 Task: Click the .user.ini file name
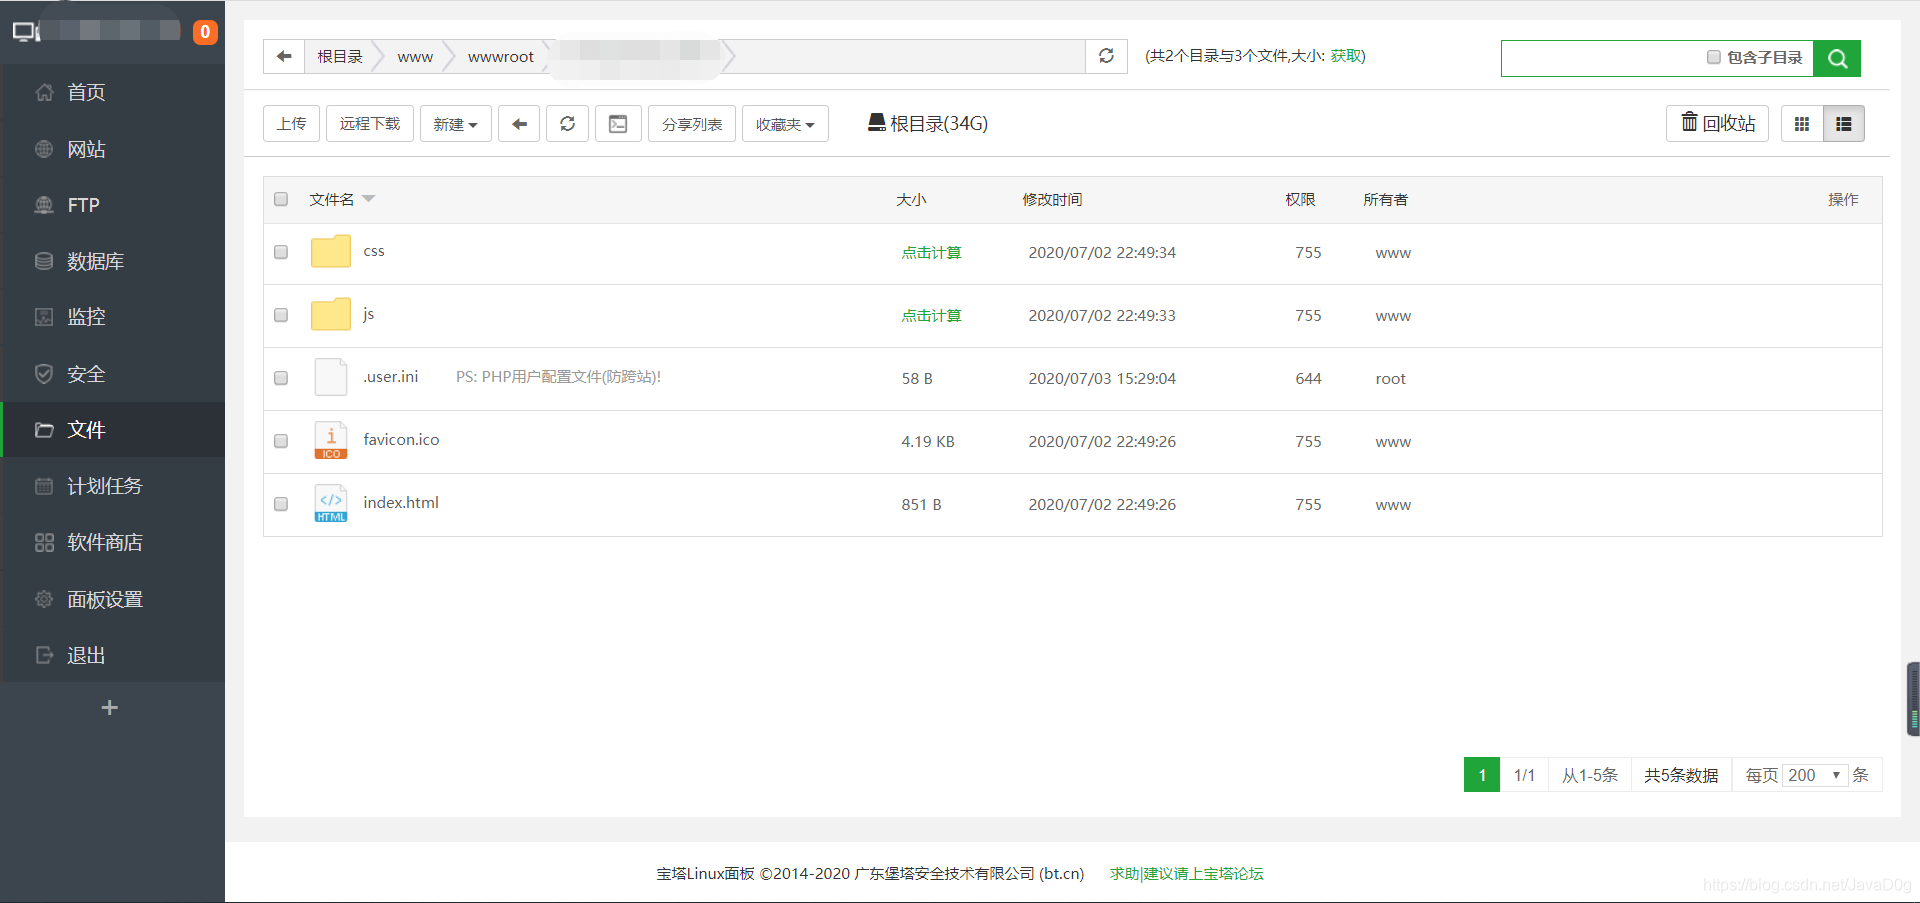point(391,377)
